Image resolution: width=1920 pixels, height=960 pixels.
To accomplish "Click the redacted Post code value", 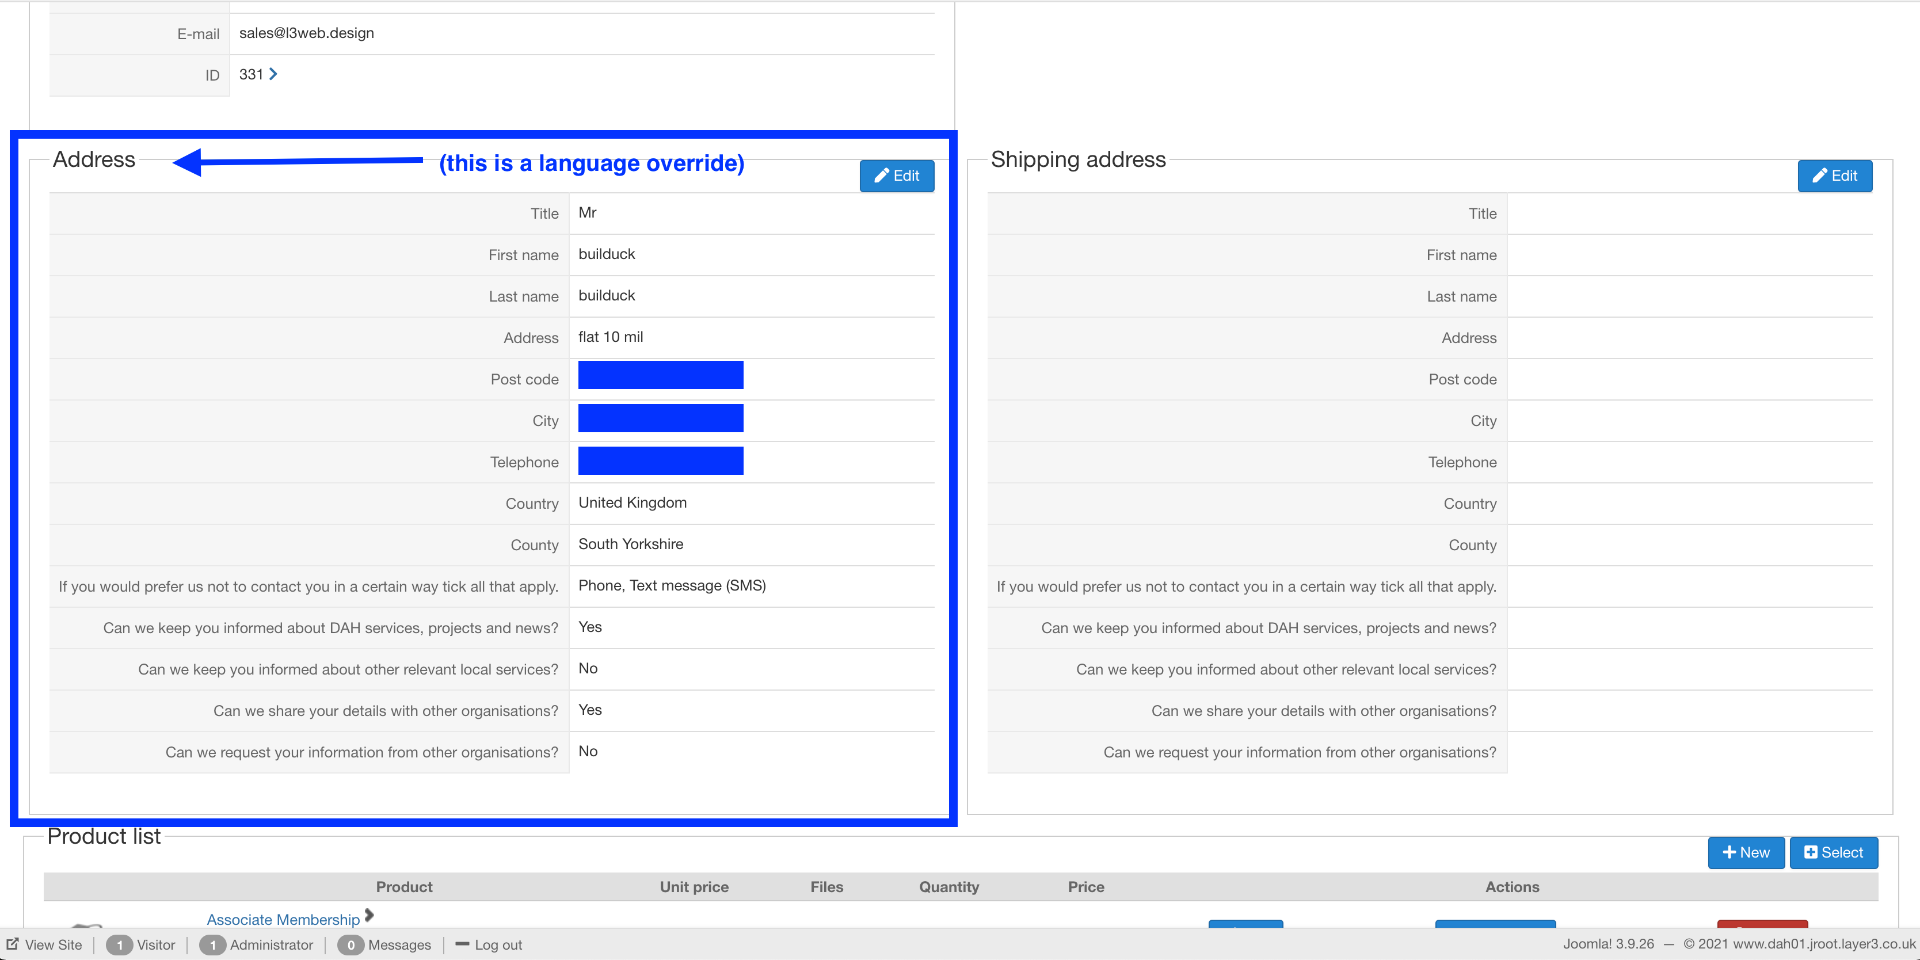I will (x=661, y=375).
